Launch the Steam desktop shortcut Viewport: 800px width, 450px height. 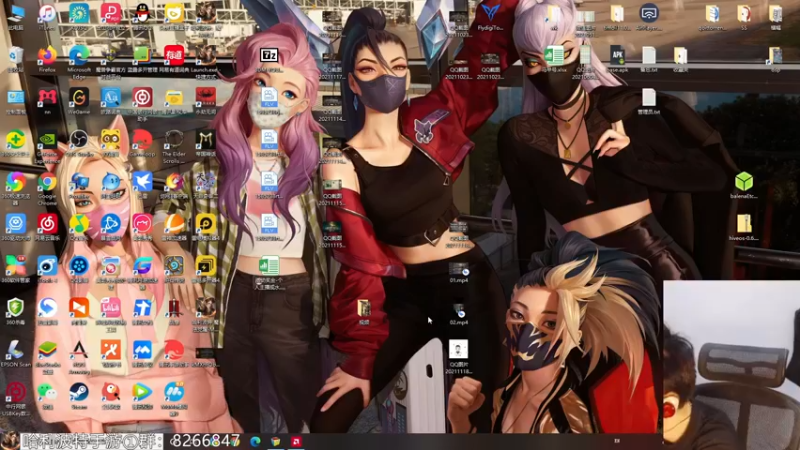point(79,396)
